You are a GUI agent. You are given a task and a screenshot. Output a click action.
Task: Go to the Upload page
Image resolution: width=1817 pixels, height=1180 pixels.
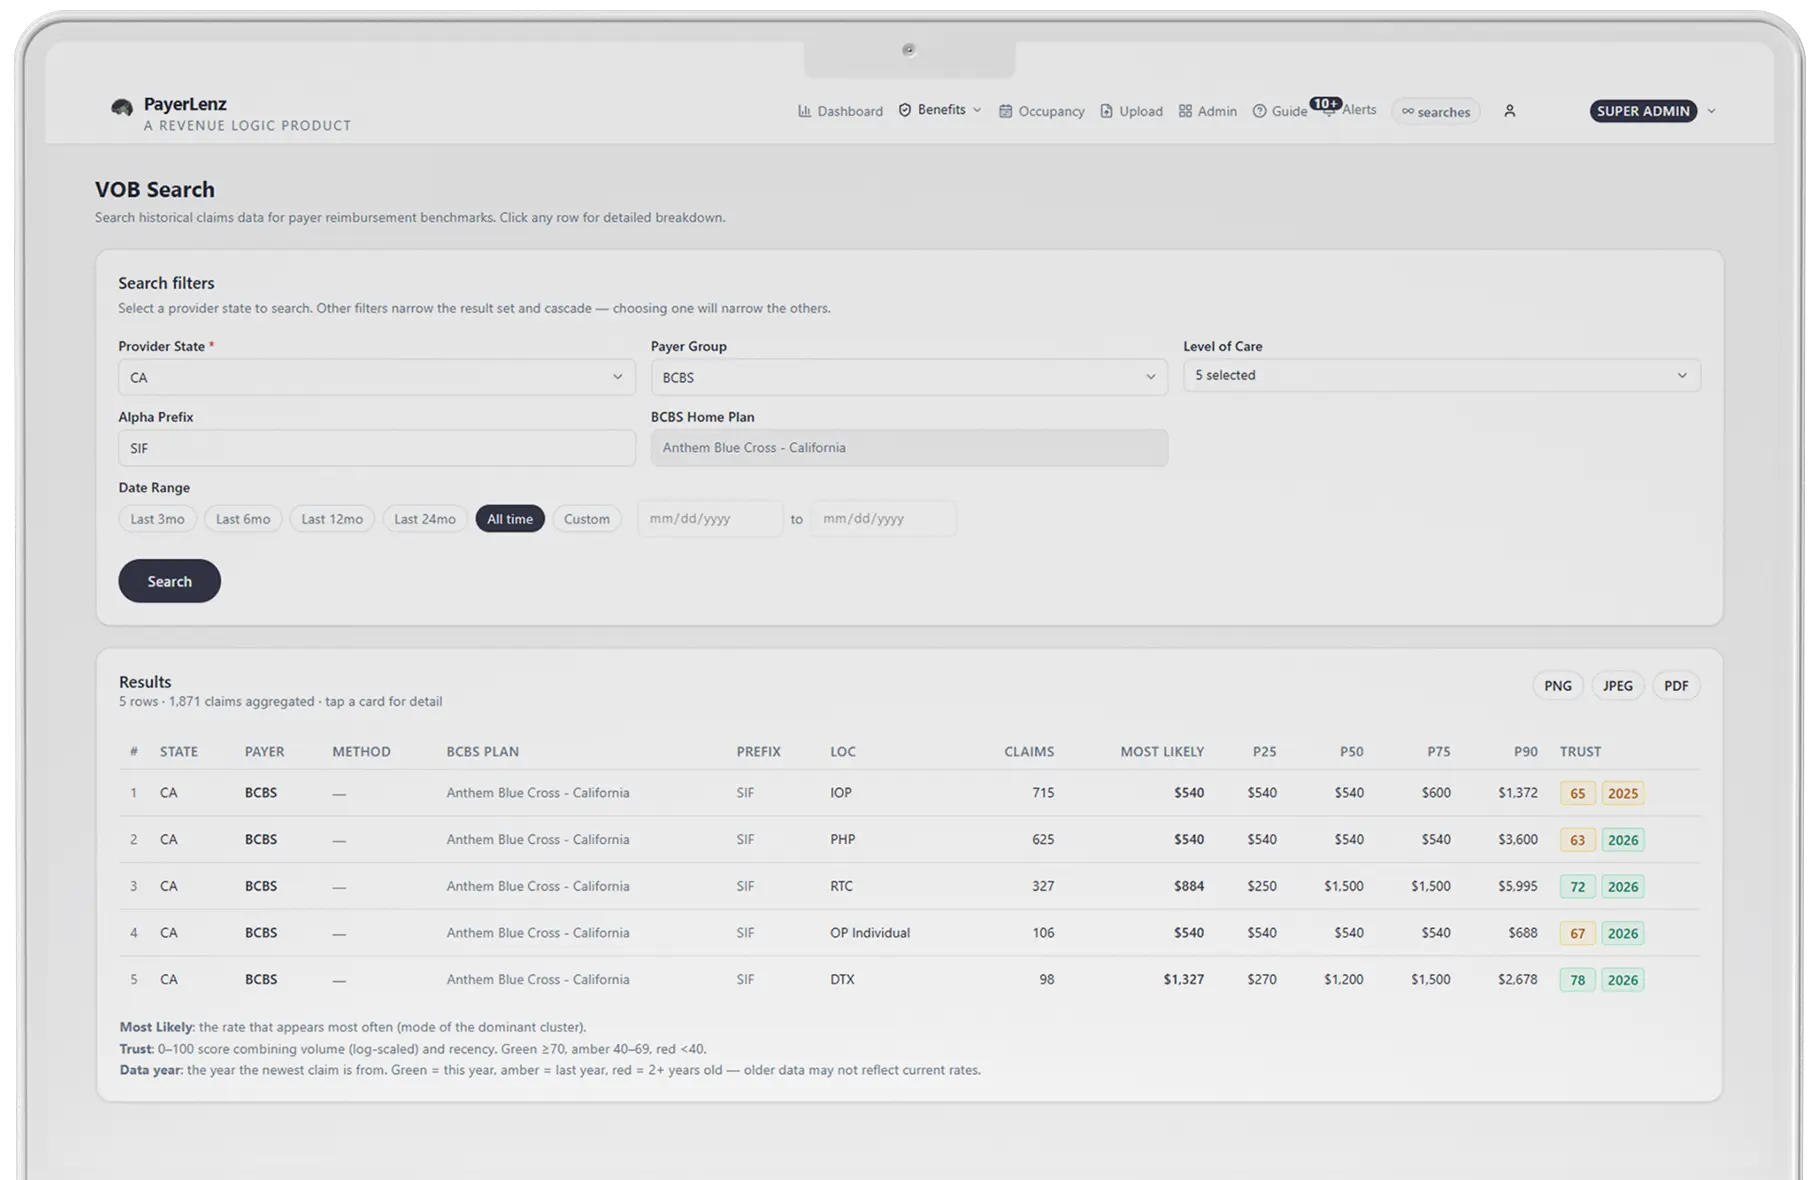(1132, 111)
